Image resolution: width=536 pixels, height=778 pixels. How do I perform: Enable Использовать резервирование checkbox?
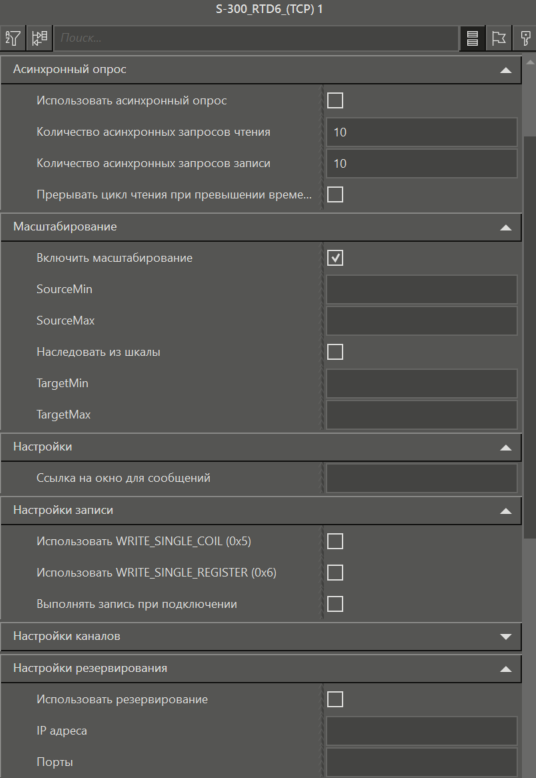[335, 700]
